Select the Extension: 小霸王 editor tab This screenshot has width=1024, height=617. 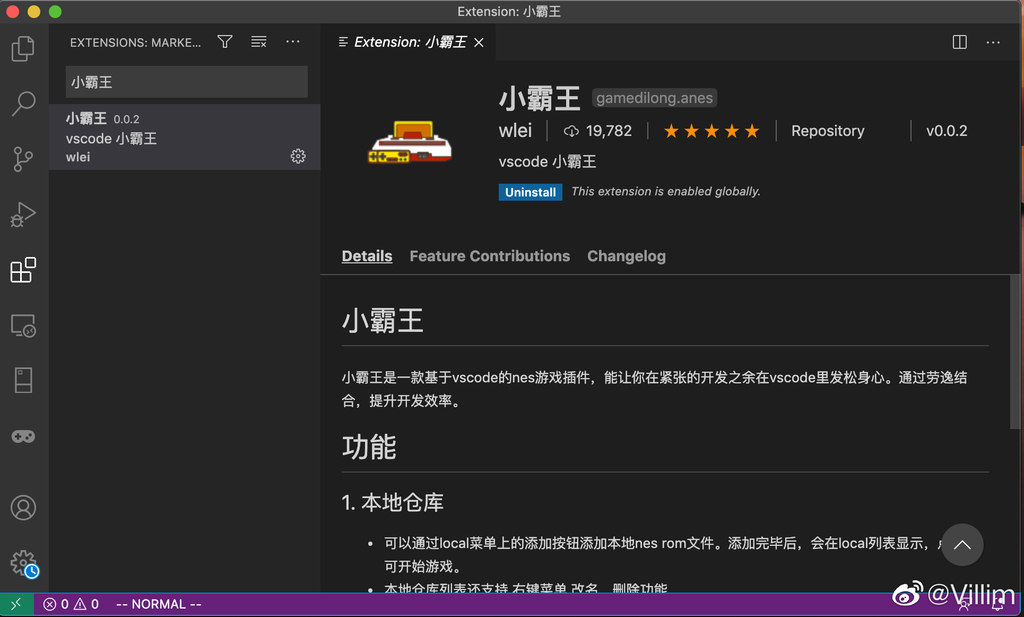coord(410,42)
